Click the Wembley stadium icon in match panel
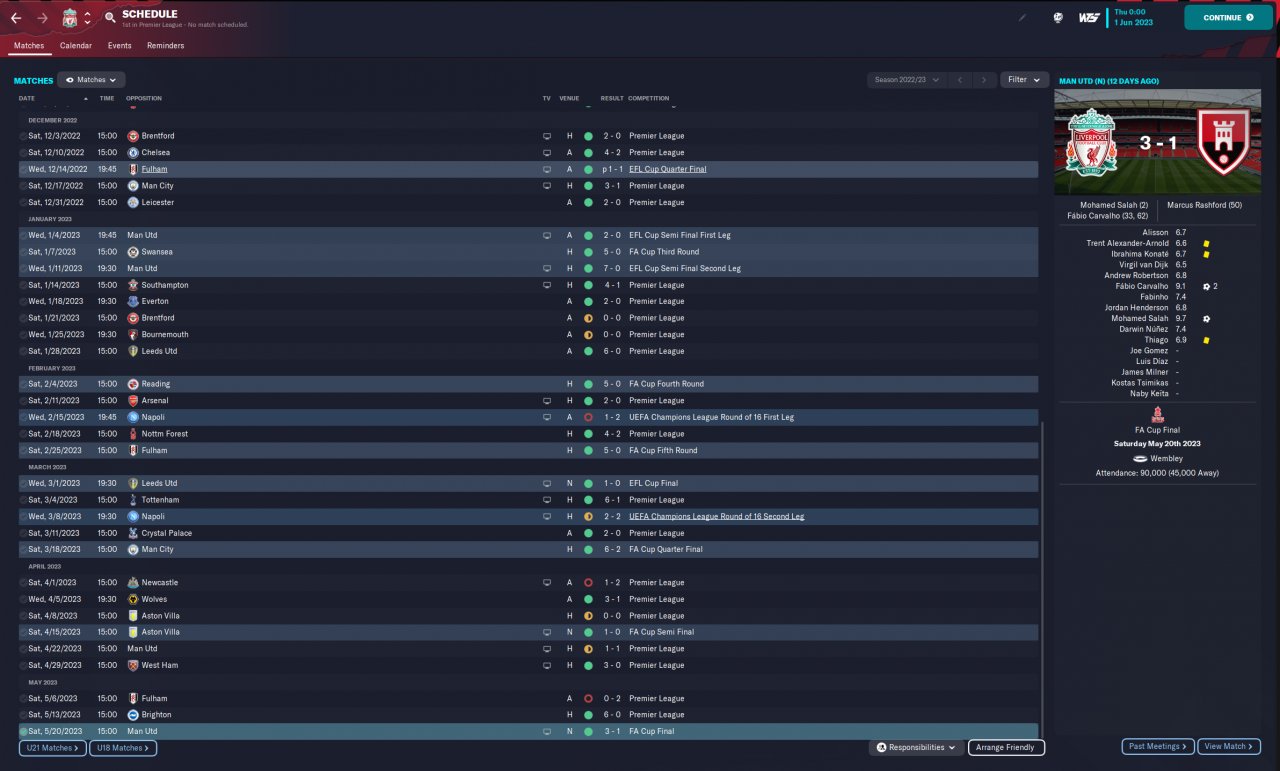This screenshot has height=771, width=1280. click(1140, 459)
